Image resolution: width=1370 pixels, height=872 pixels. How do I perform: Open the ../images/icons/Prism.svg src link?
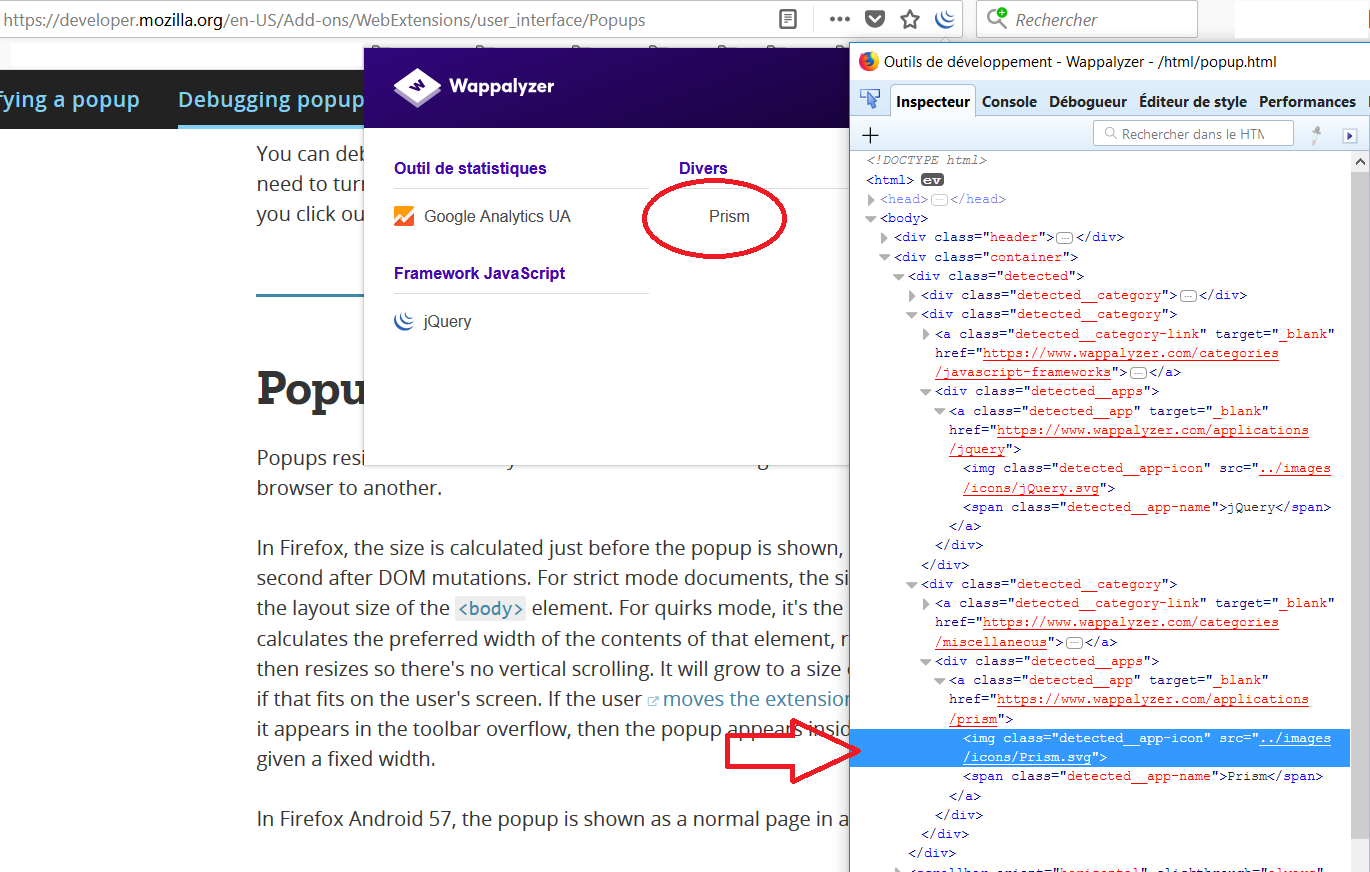coord(1147,747)
